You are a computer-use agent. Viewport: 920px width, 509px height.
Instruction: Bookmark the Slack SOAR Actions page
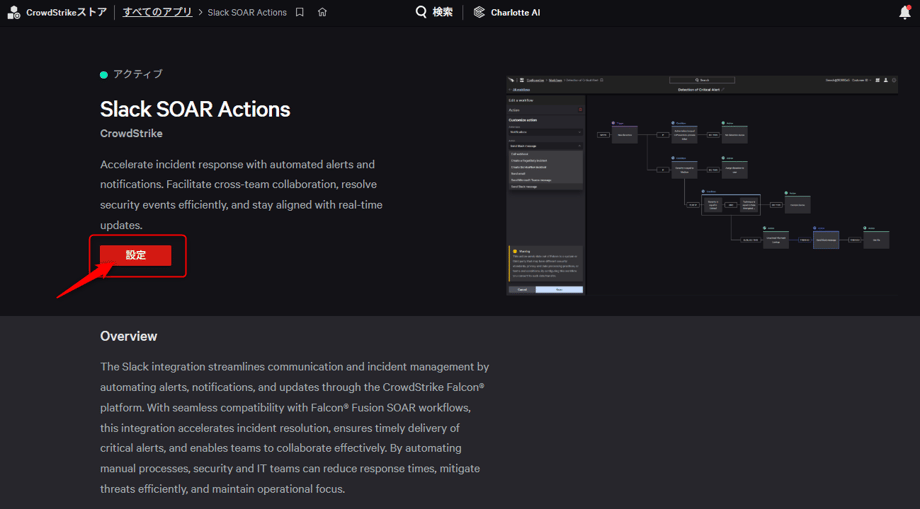click(x=300, y=12)
